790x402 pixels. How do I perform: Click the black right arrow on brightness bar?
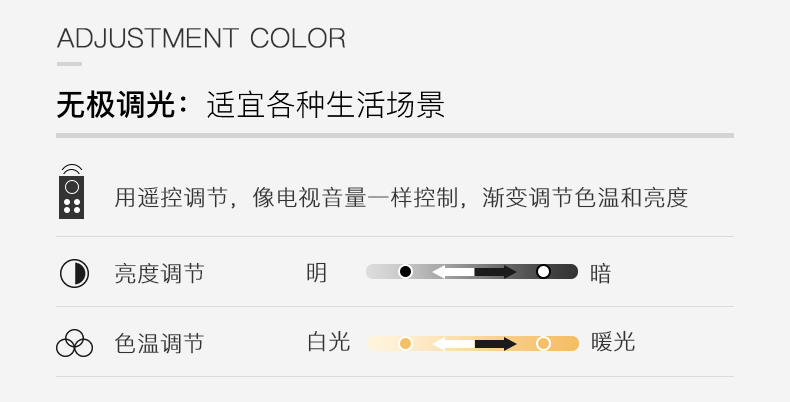click(496, 272)
